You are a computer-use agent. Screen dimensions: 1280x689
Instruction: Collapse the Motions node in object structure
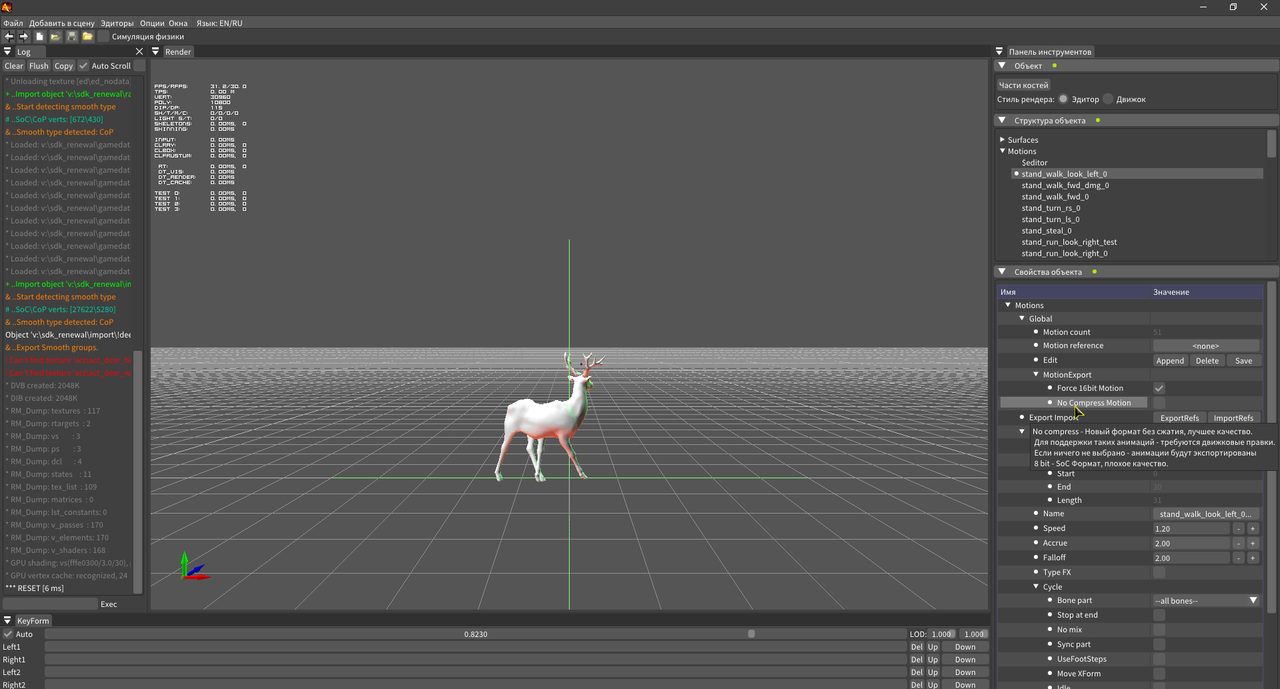(1003, 152)
